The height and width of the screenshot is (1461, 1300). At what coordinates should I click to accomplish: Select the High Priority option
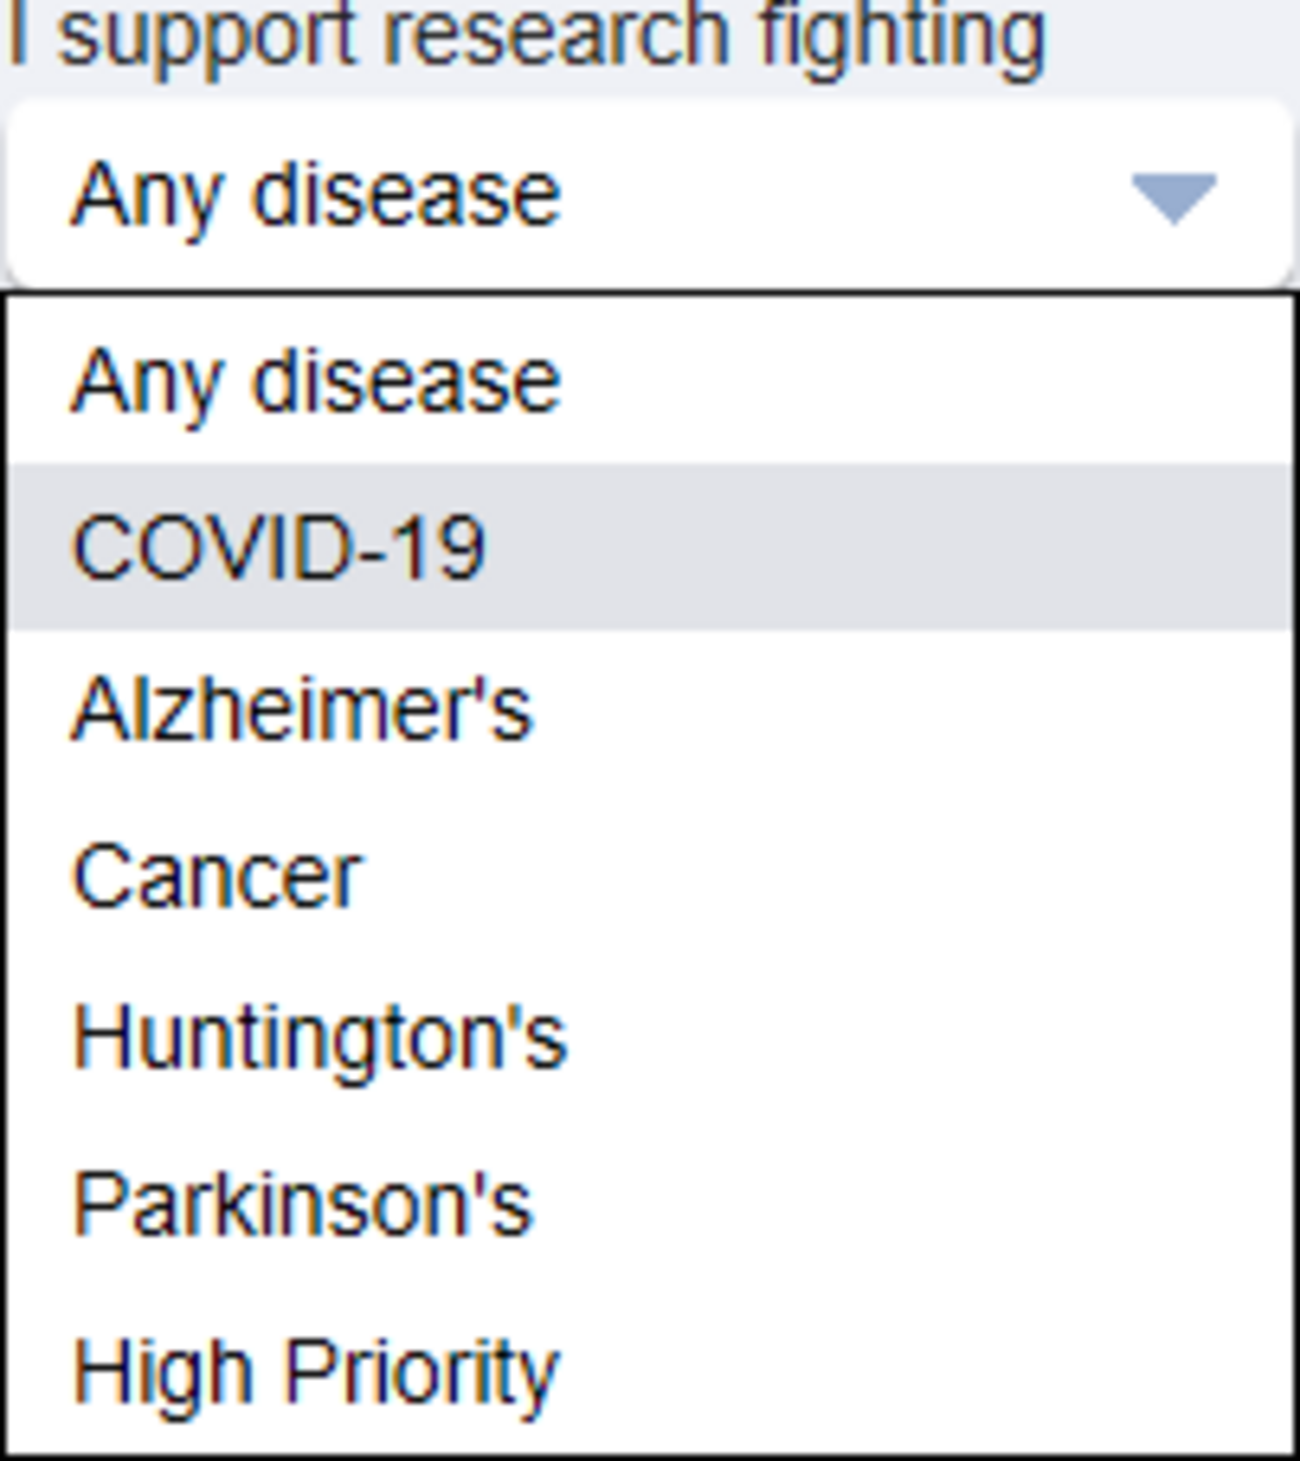[x=316, y=1372]
